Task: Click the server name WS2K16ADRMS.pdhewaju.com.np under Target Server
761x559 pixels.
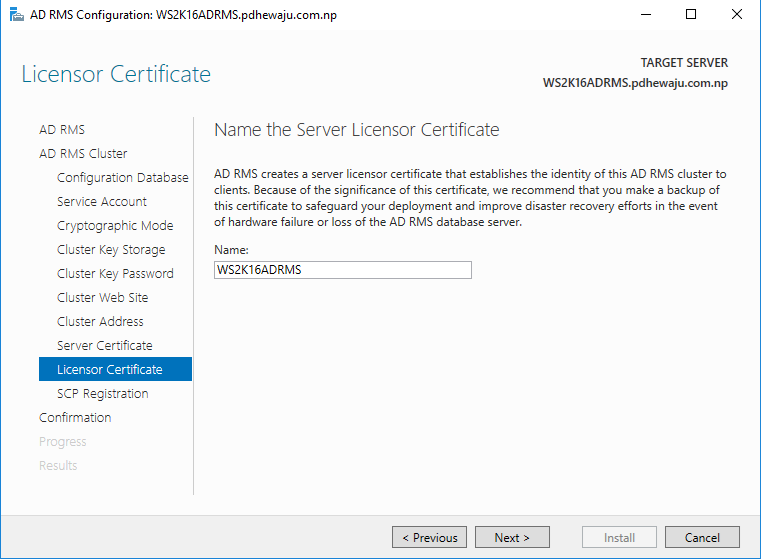Action: point(635,83)
